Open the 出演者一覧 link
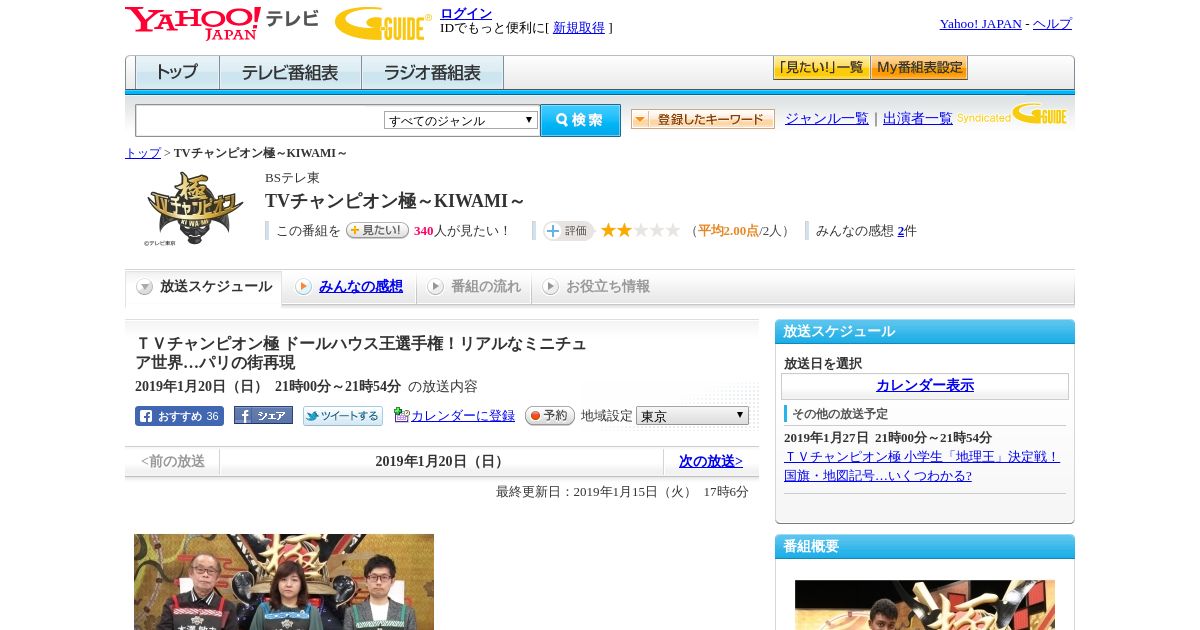The image size is (1200, 630). (x=918, y=119)
